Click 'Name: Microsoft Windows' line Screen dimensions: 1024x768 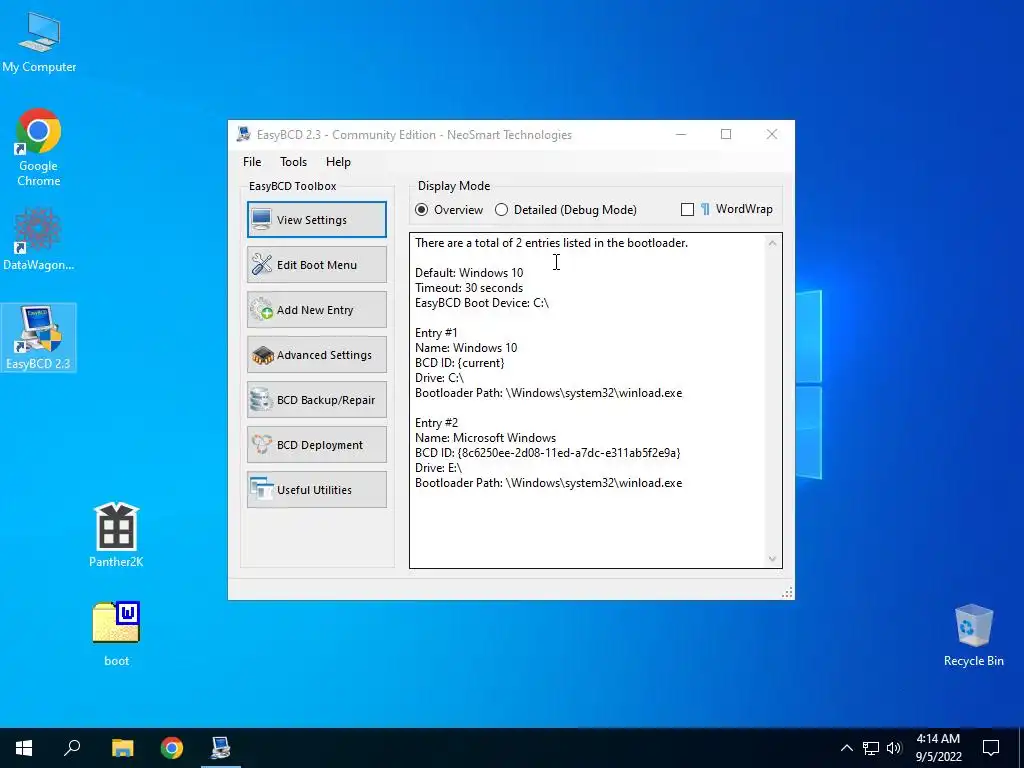[485, 438]
